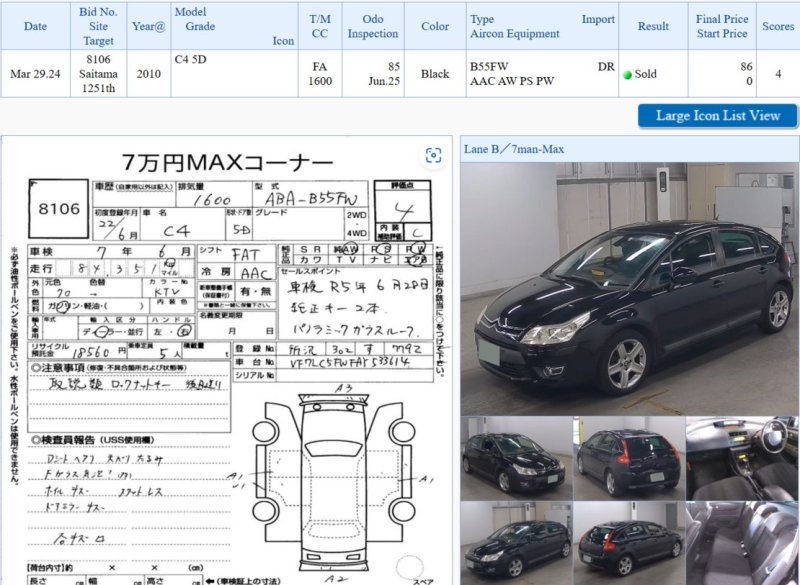Click the Scores column header
Viewport: 800px width, 585px height.
778,26
